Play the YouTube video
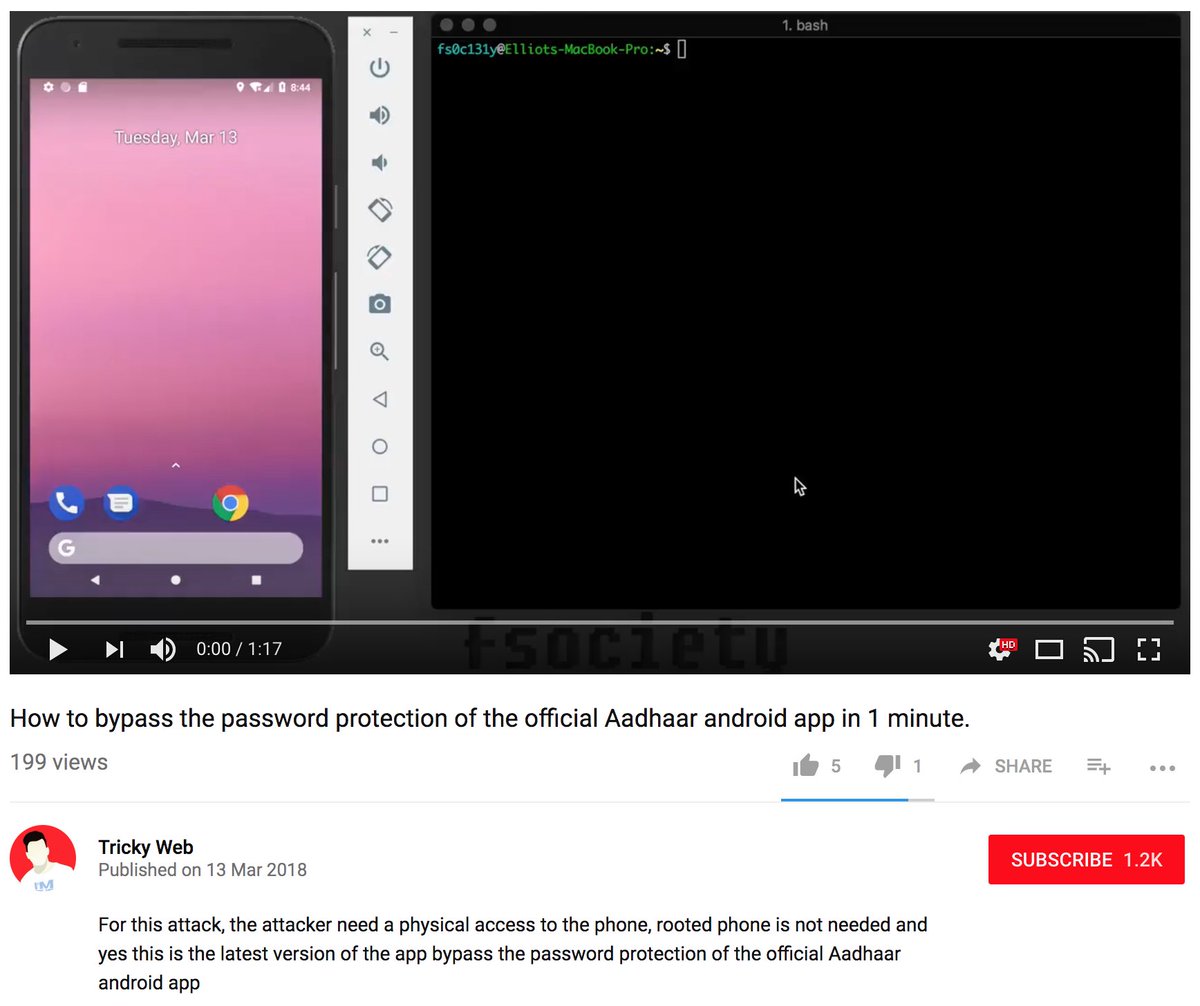Viewport: 1200px width, 1006px height. [x=58, y=650]
